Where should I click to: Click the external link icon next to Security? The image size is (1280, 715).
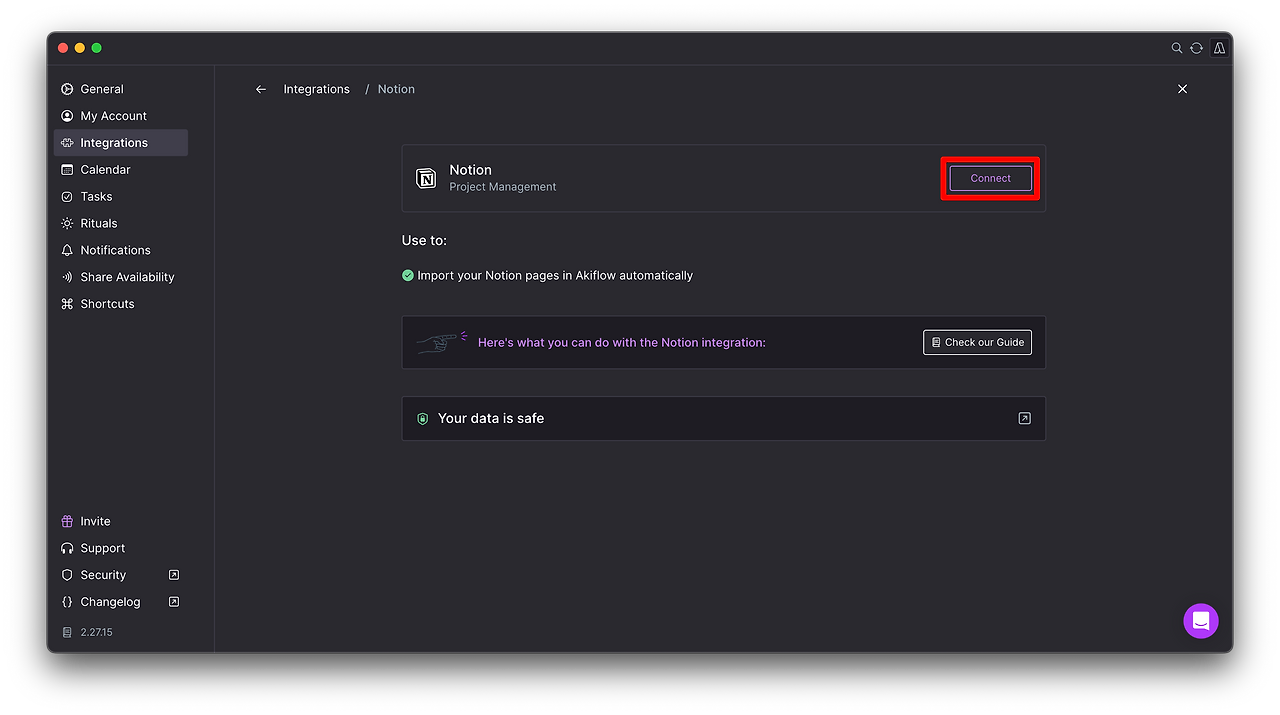pos(174,575)
